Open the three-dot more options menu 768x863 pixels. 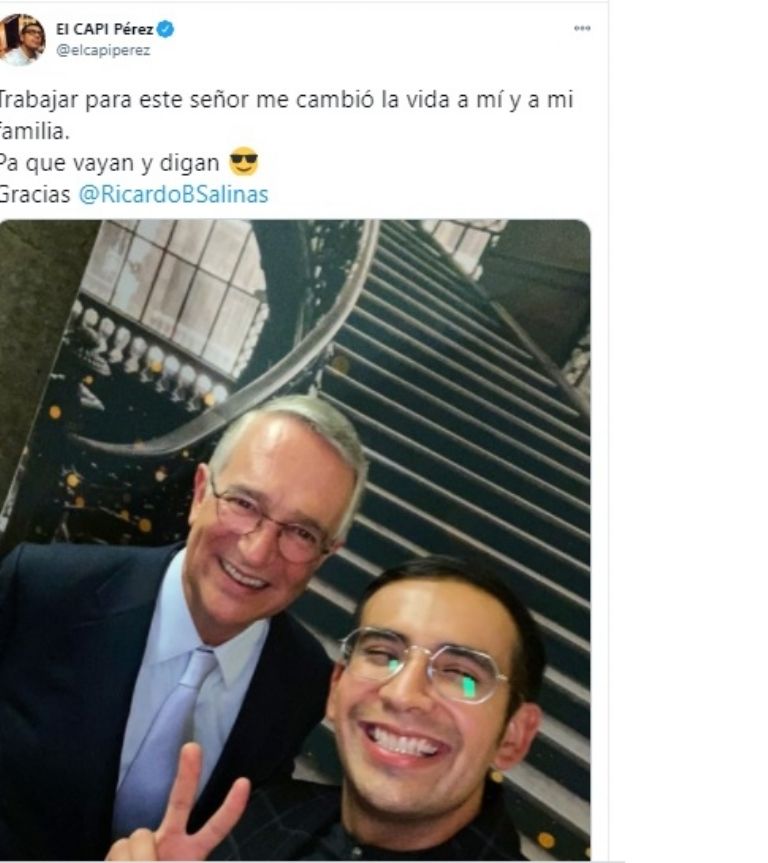tap(582, 28)
